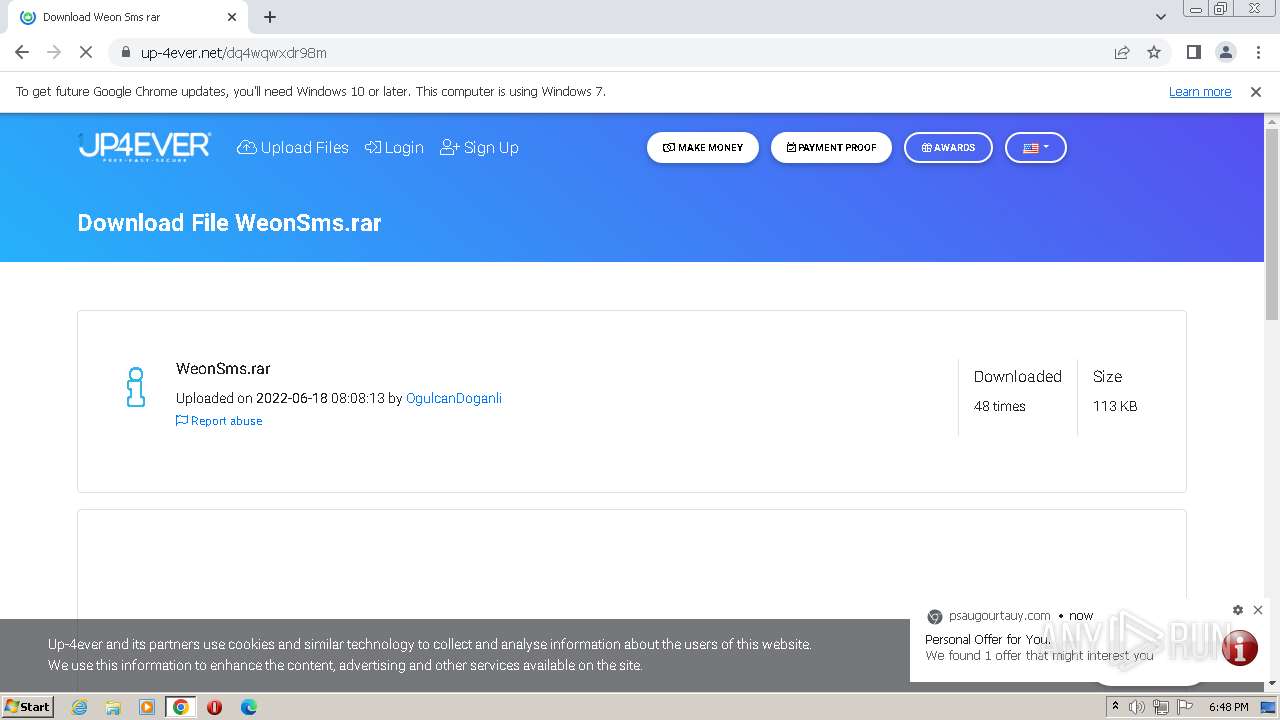Stop loading the page

click(86, 52)
